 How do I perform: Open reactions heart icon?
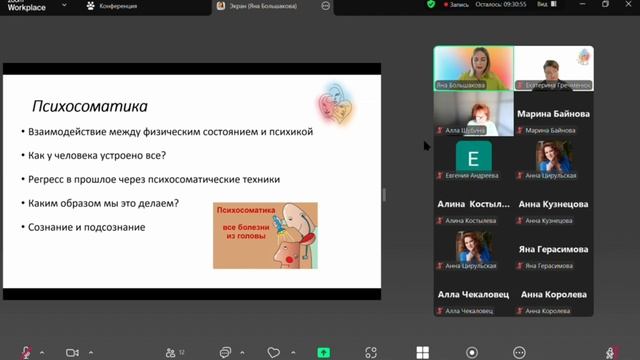(273, 352)
